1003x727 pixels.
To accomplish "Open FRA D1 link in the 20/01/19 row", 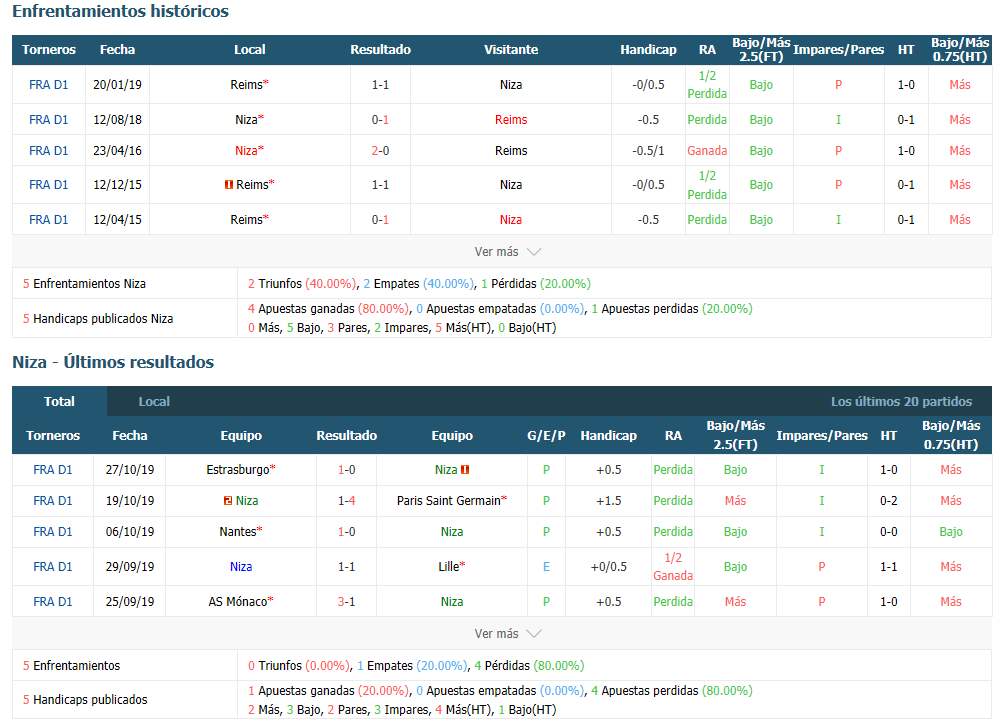I will tap(49, 84).
